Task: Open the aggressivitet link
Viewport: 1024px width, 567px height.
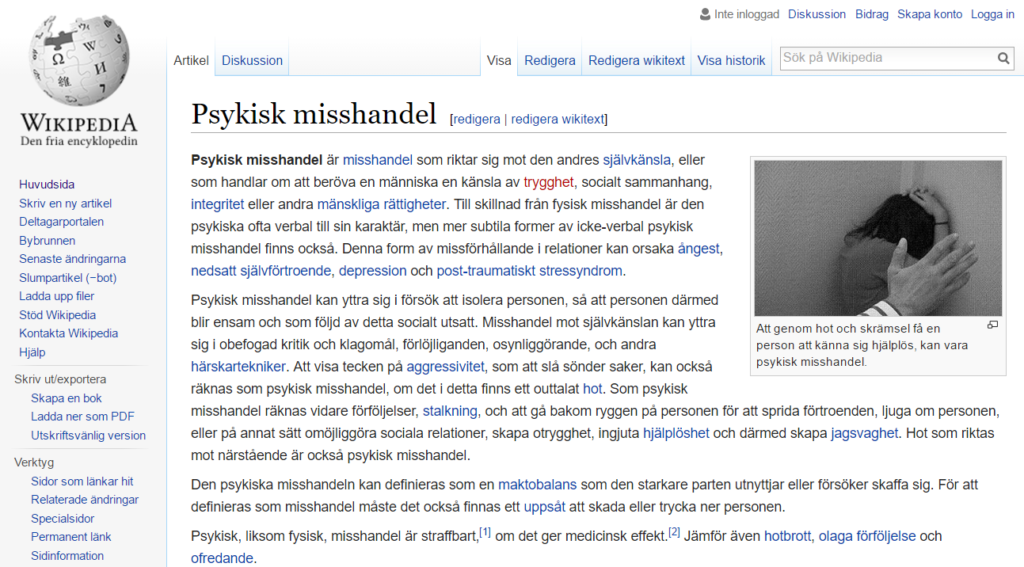Action: 445,367
